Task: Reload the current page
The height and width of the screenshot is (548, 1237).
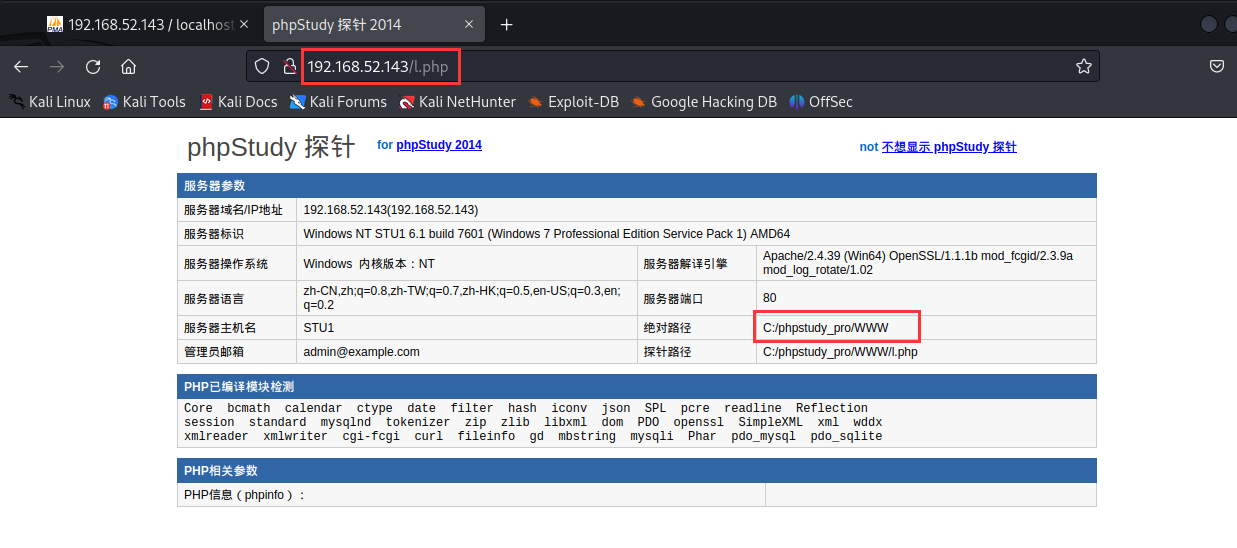Action: coord(93,67)
